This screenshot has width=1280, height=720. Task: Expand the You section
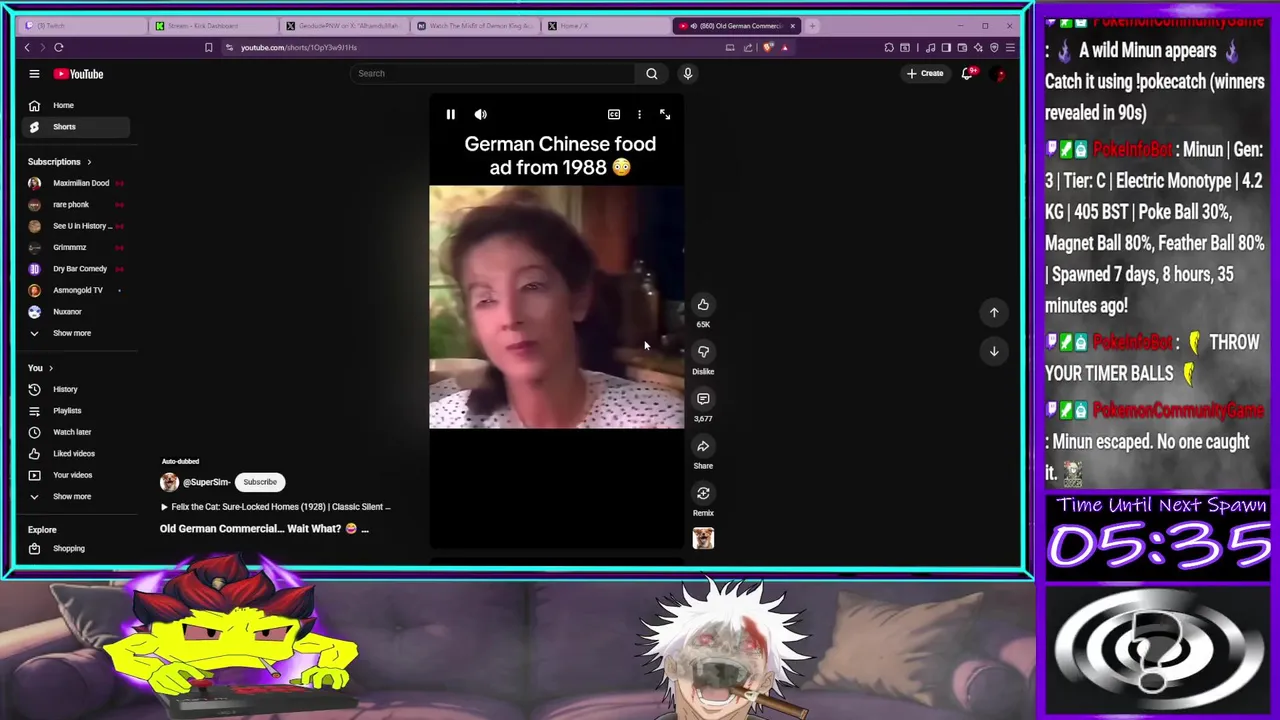point(41,368)
